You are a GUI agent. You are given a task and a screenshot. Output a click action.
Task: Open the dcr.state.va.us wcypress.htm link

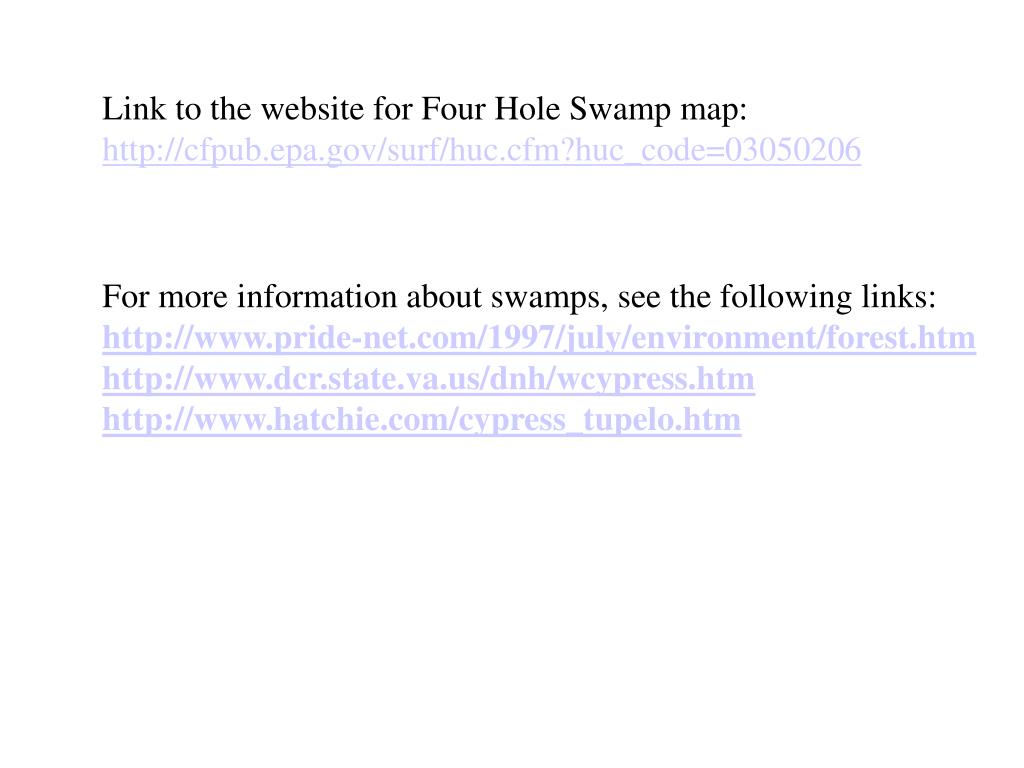click(x=428, y=379)
